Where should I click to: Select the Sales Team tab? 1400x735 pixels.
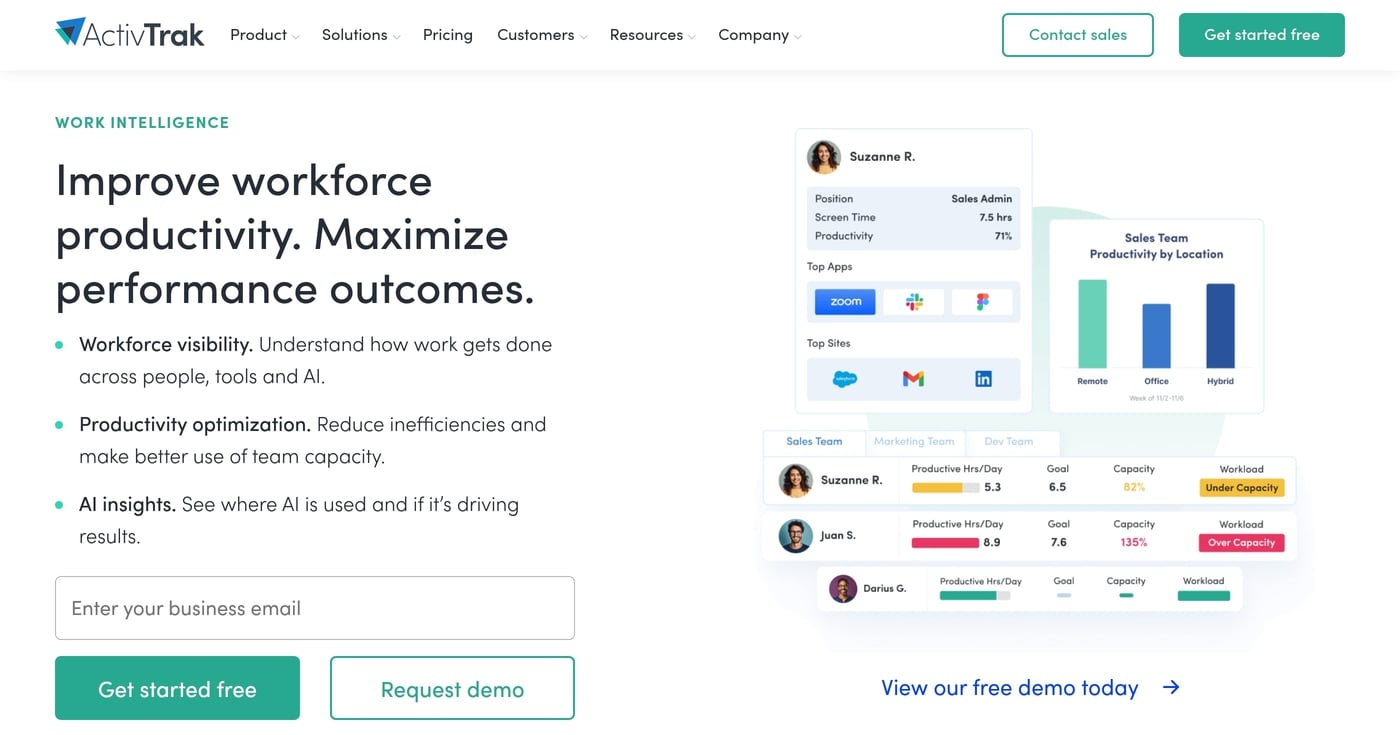coord(814,441)
